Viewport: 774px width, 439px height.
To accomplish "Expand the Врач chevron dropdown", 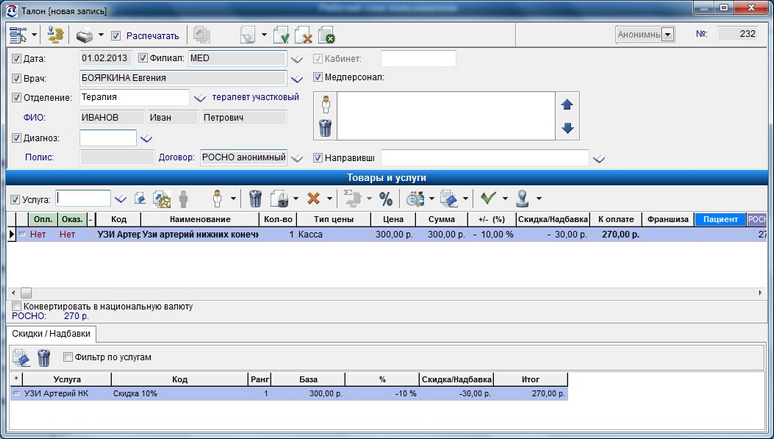I will pyautogui.click(x=297, y=80).
